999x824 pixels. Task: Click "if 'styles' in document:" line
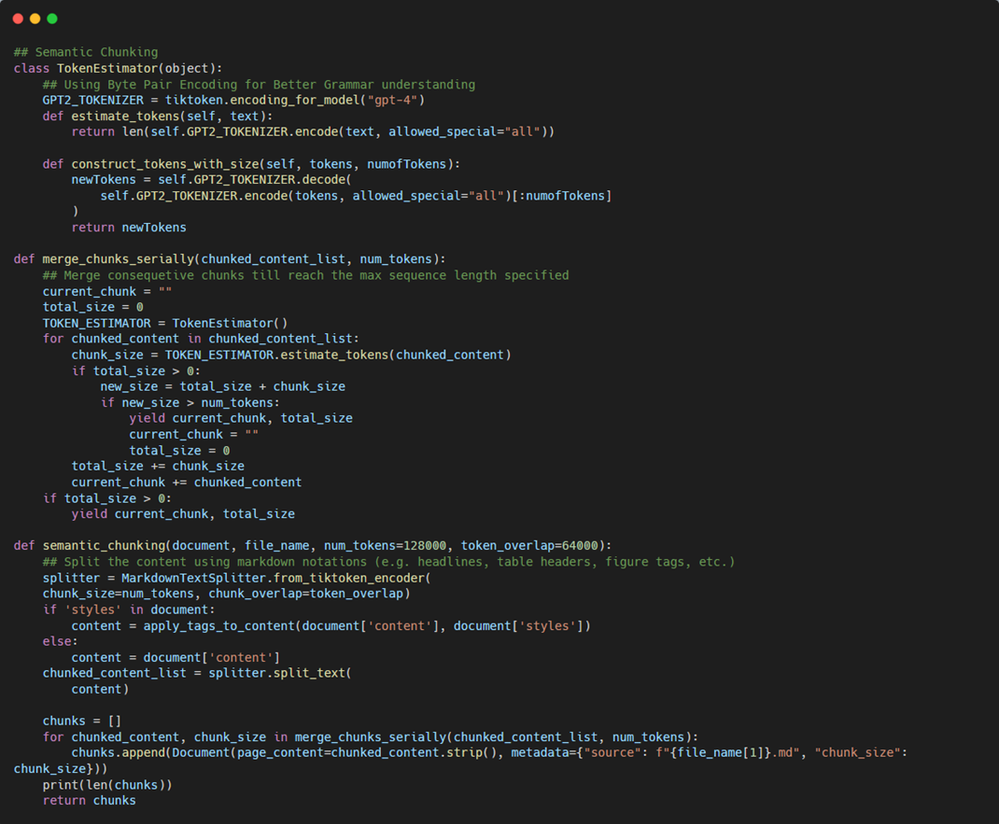click(129, 609)
